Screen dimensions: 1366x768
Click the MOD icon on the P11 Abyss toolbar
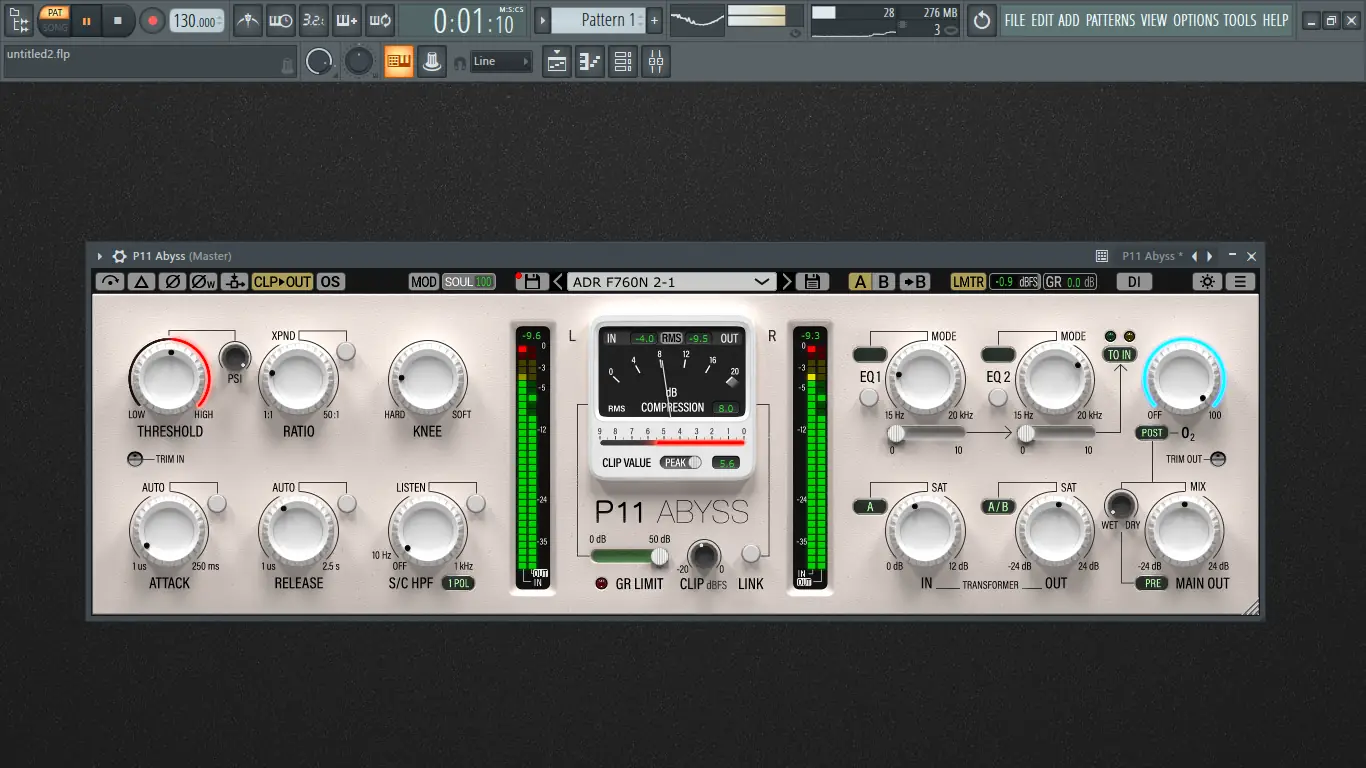point(421,281)
